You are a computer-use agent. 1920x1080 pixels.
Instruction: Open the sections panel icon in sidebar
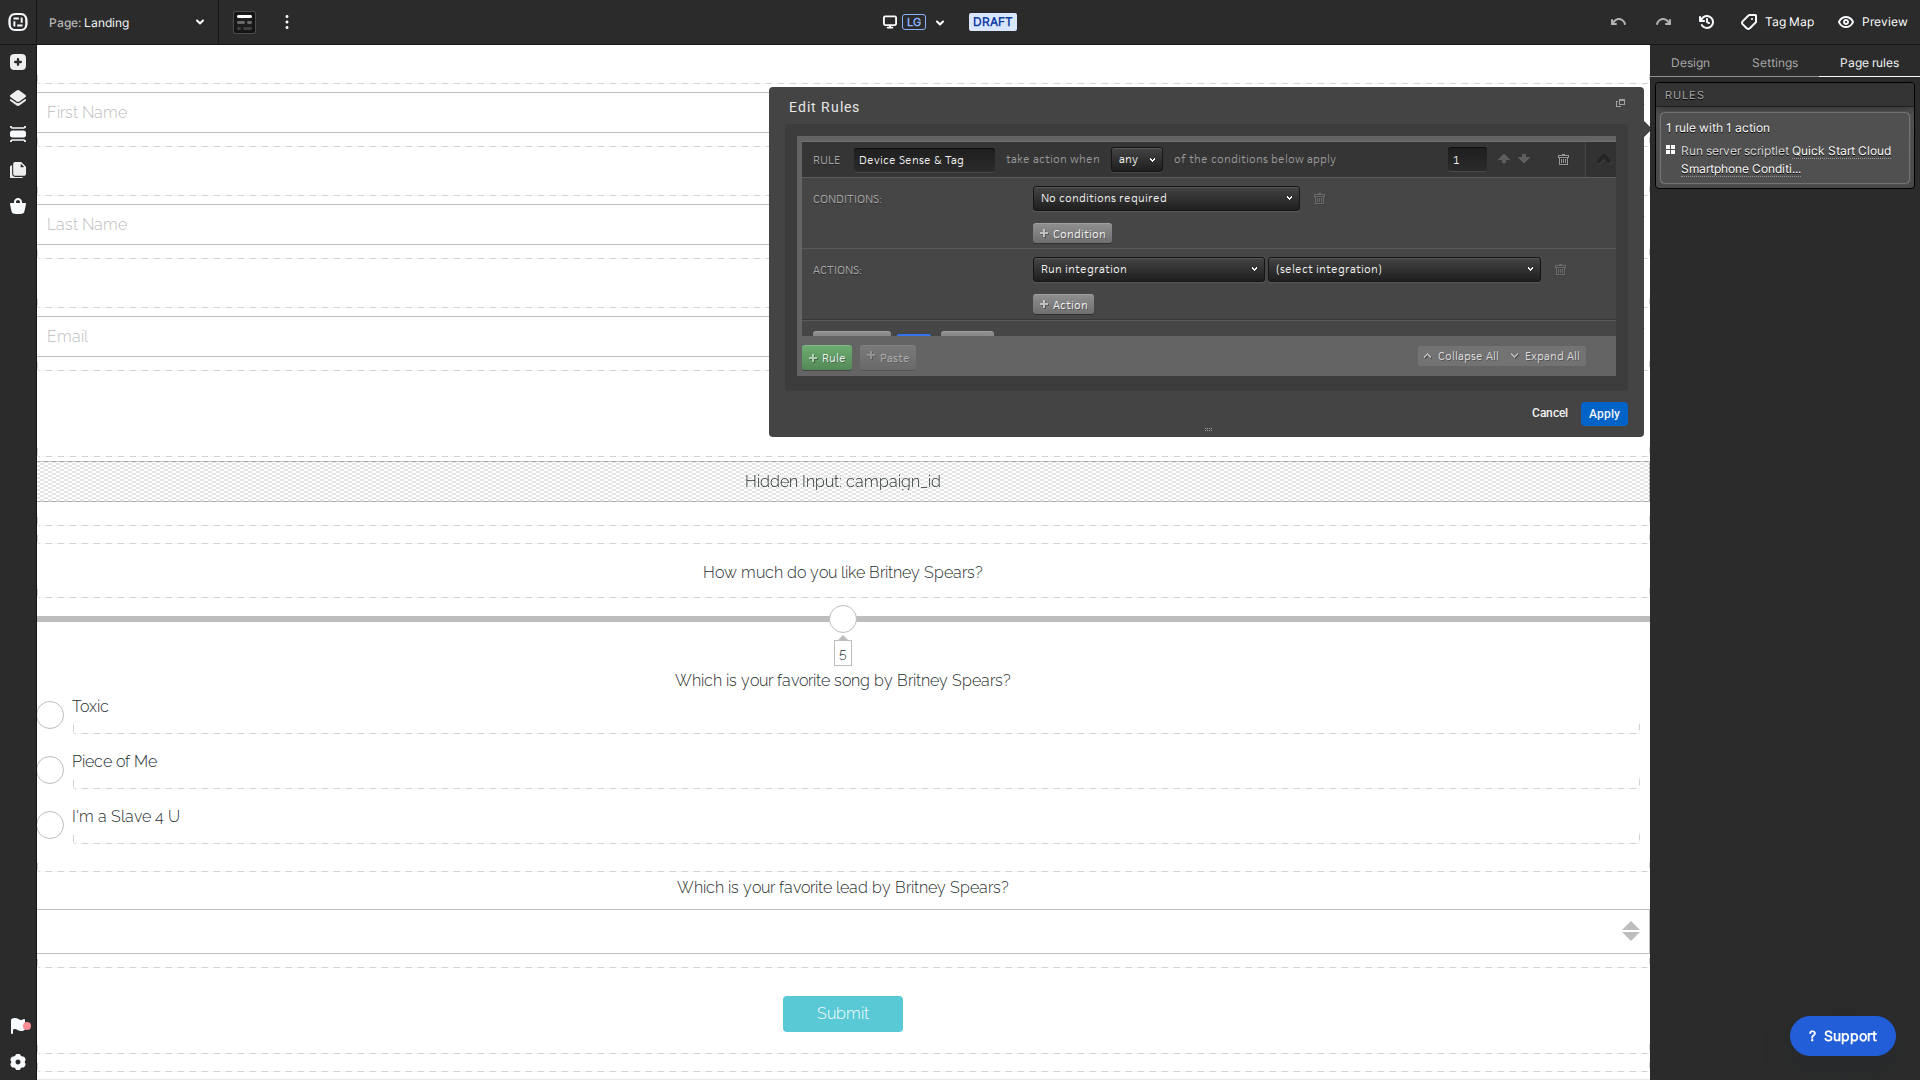coord(18,134)
